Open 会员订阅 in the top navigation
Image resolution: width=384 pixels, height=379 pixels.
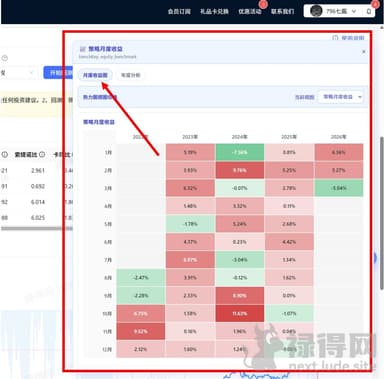coord(179,11)
